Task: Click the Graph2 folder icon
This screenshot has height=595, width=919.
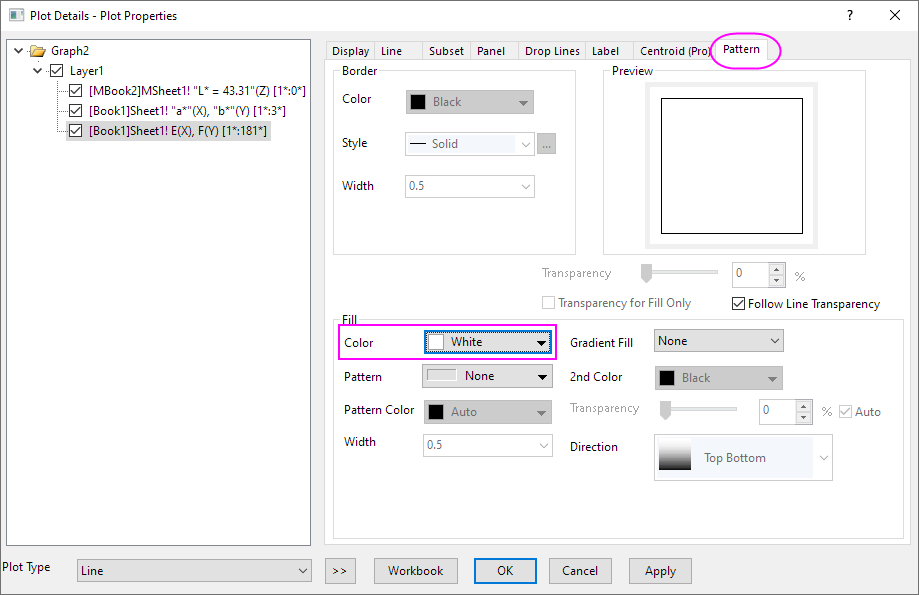Action: (x=38, y=51)
